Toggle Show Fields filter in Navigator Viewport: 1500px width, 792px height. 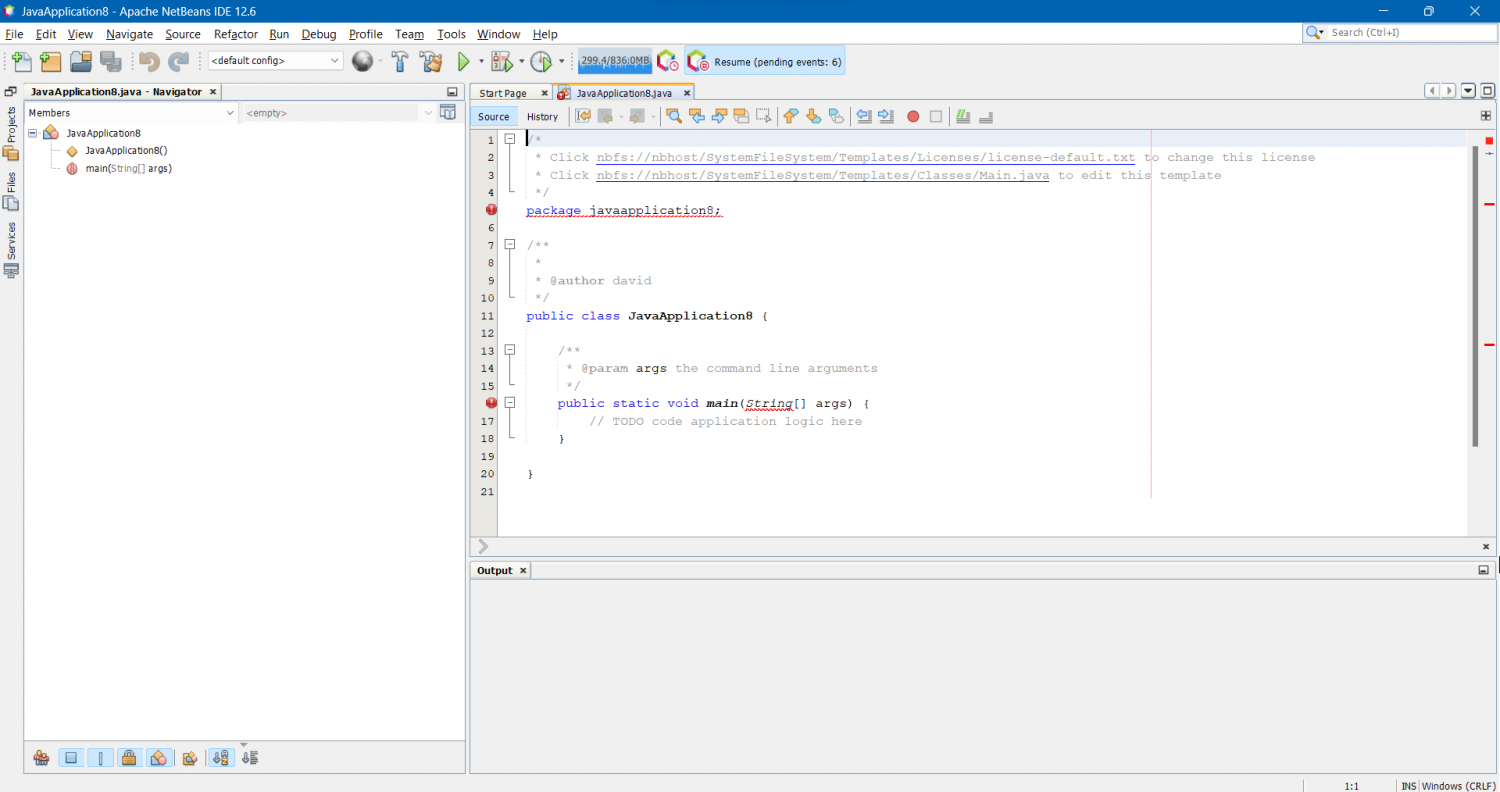[71, 758]
